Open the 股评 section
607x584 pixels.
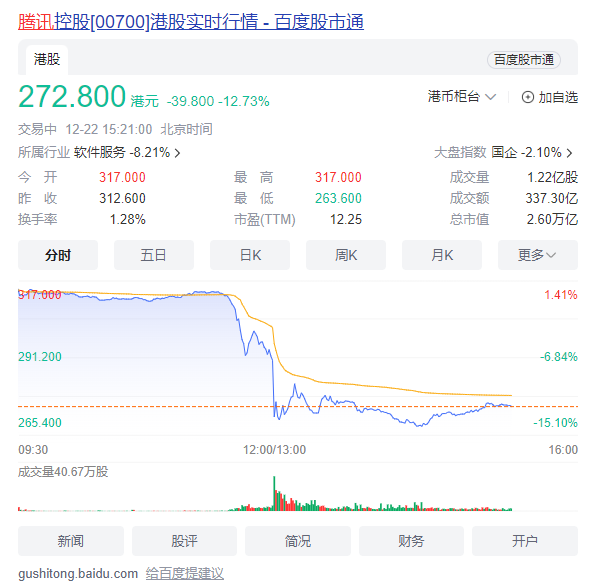click(x=184, y=541)
